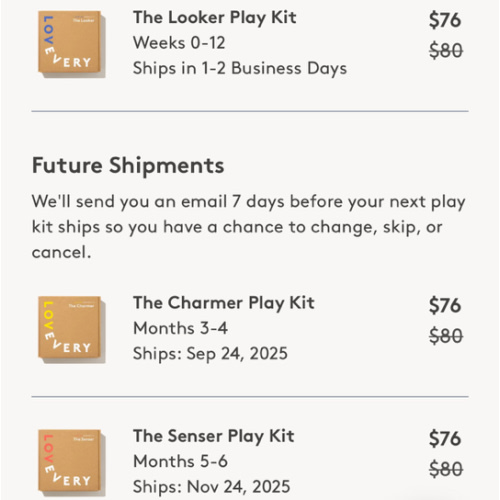Viewport: 500px width, 500px height.
Task: Click the Senser kit crossed-out $80 price
Action: point(446,469)
